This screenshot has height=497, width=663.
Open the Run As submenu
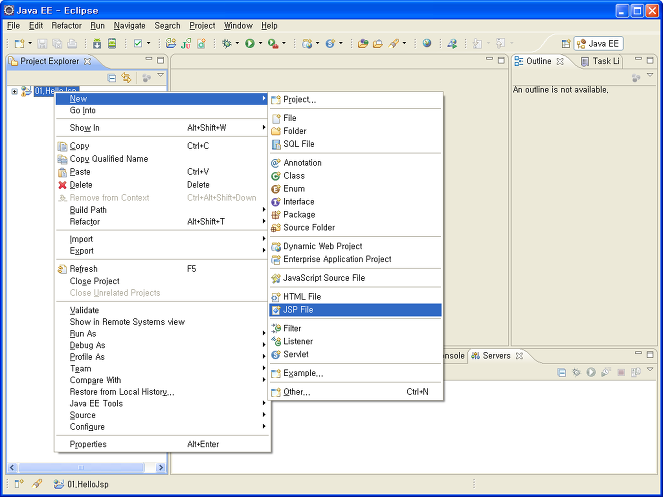pyautogui.click(x=162, y=334)
